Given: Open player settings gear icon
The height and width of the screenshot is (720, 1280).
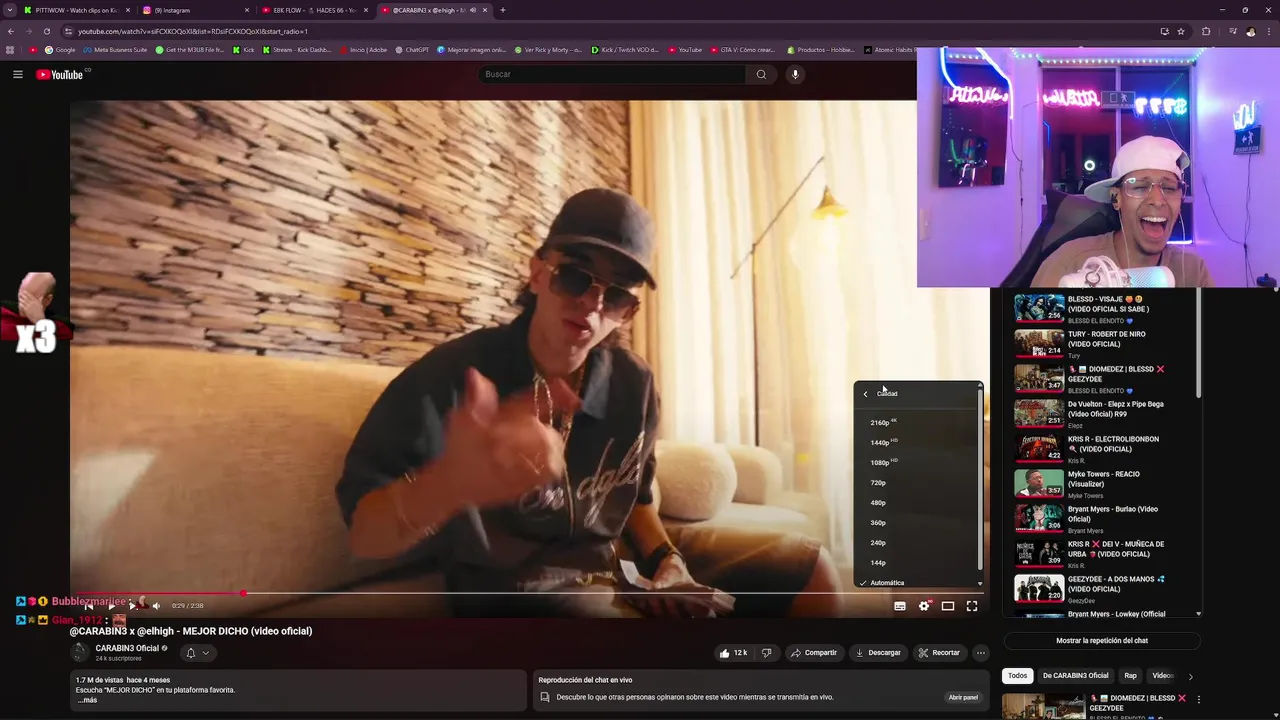Looking at the screenshot, I should pos(924,606).
